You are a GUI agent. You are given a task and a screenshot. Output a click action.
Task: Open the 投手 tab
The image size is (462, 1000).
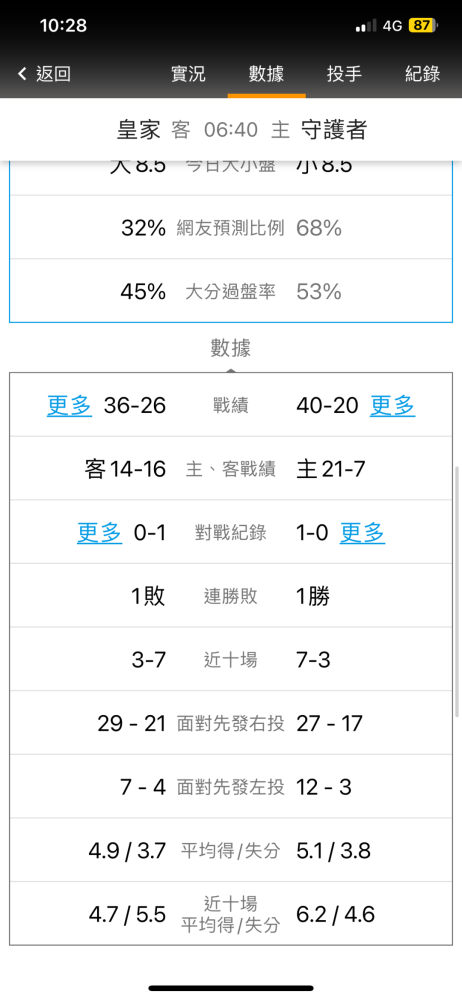[345, 74]
